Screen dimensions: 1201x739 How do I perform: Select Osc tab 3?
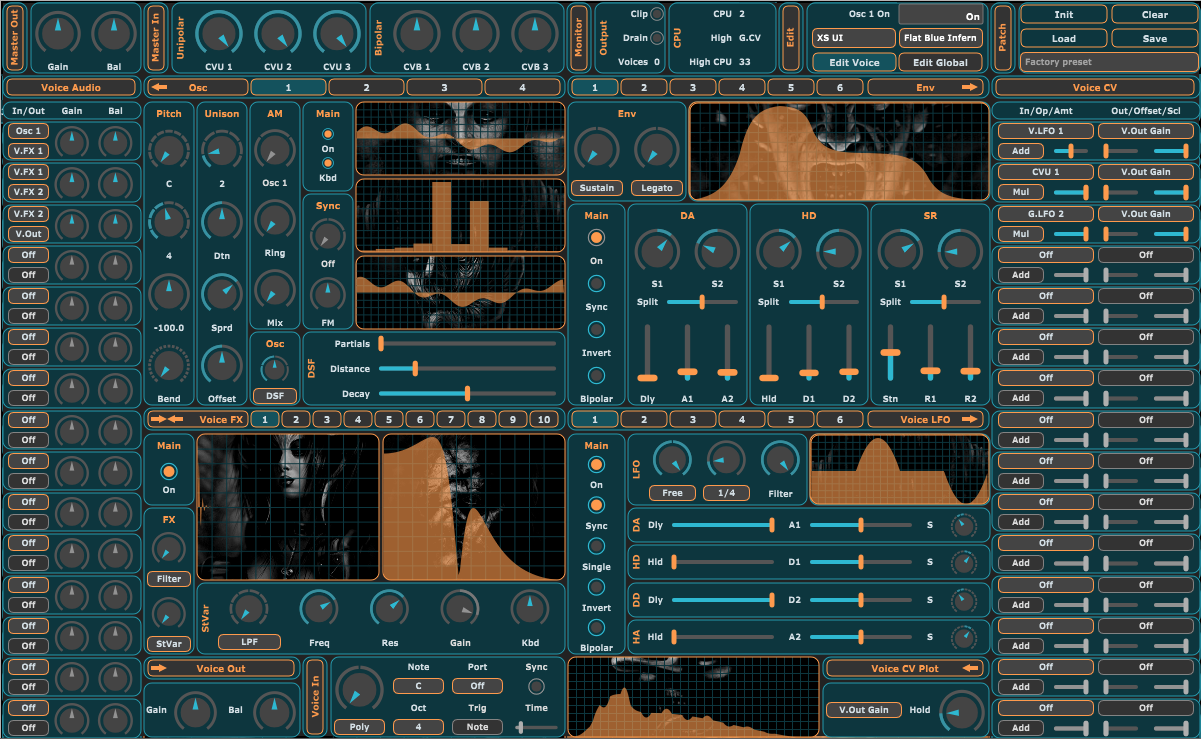443,87
